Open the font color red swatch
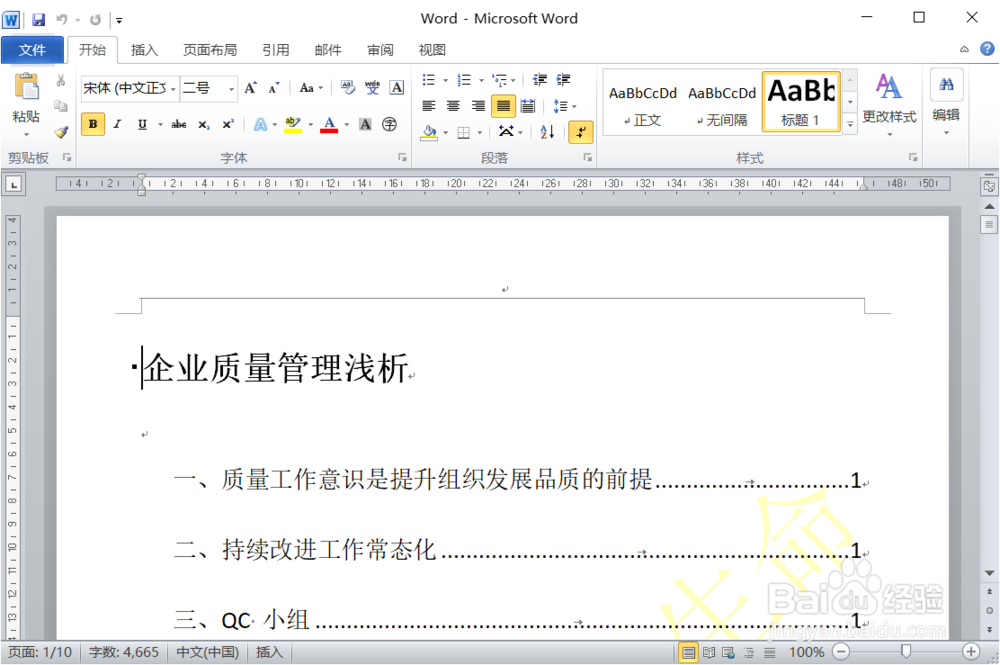The width and height of the screenshot is (1000, 665). click(330, 124)
